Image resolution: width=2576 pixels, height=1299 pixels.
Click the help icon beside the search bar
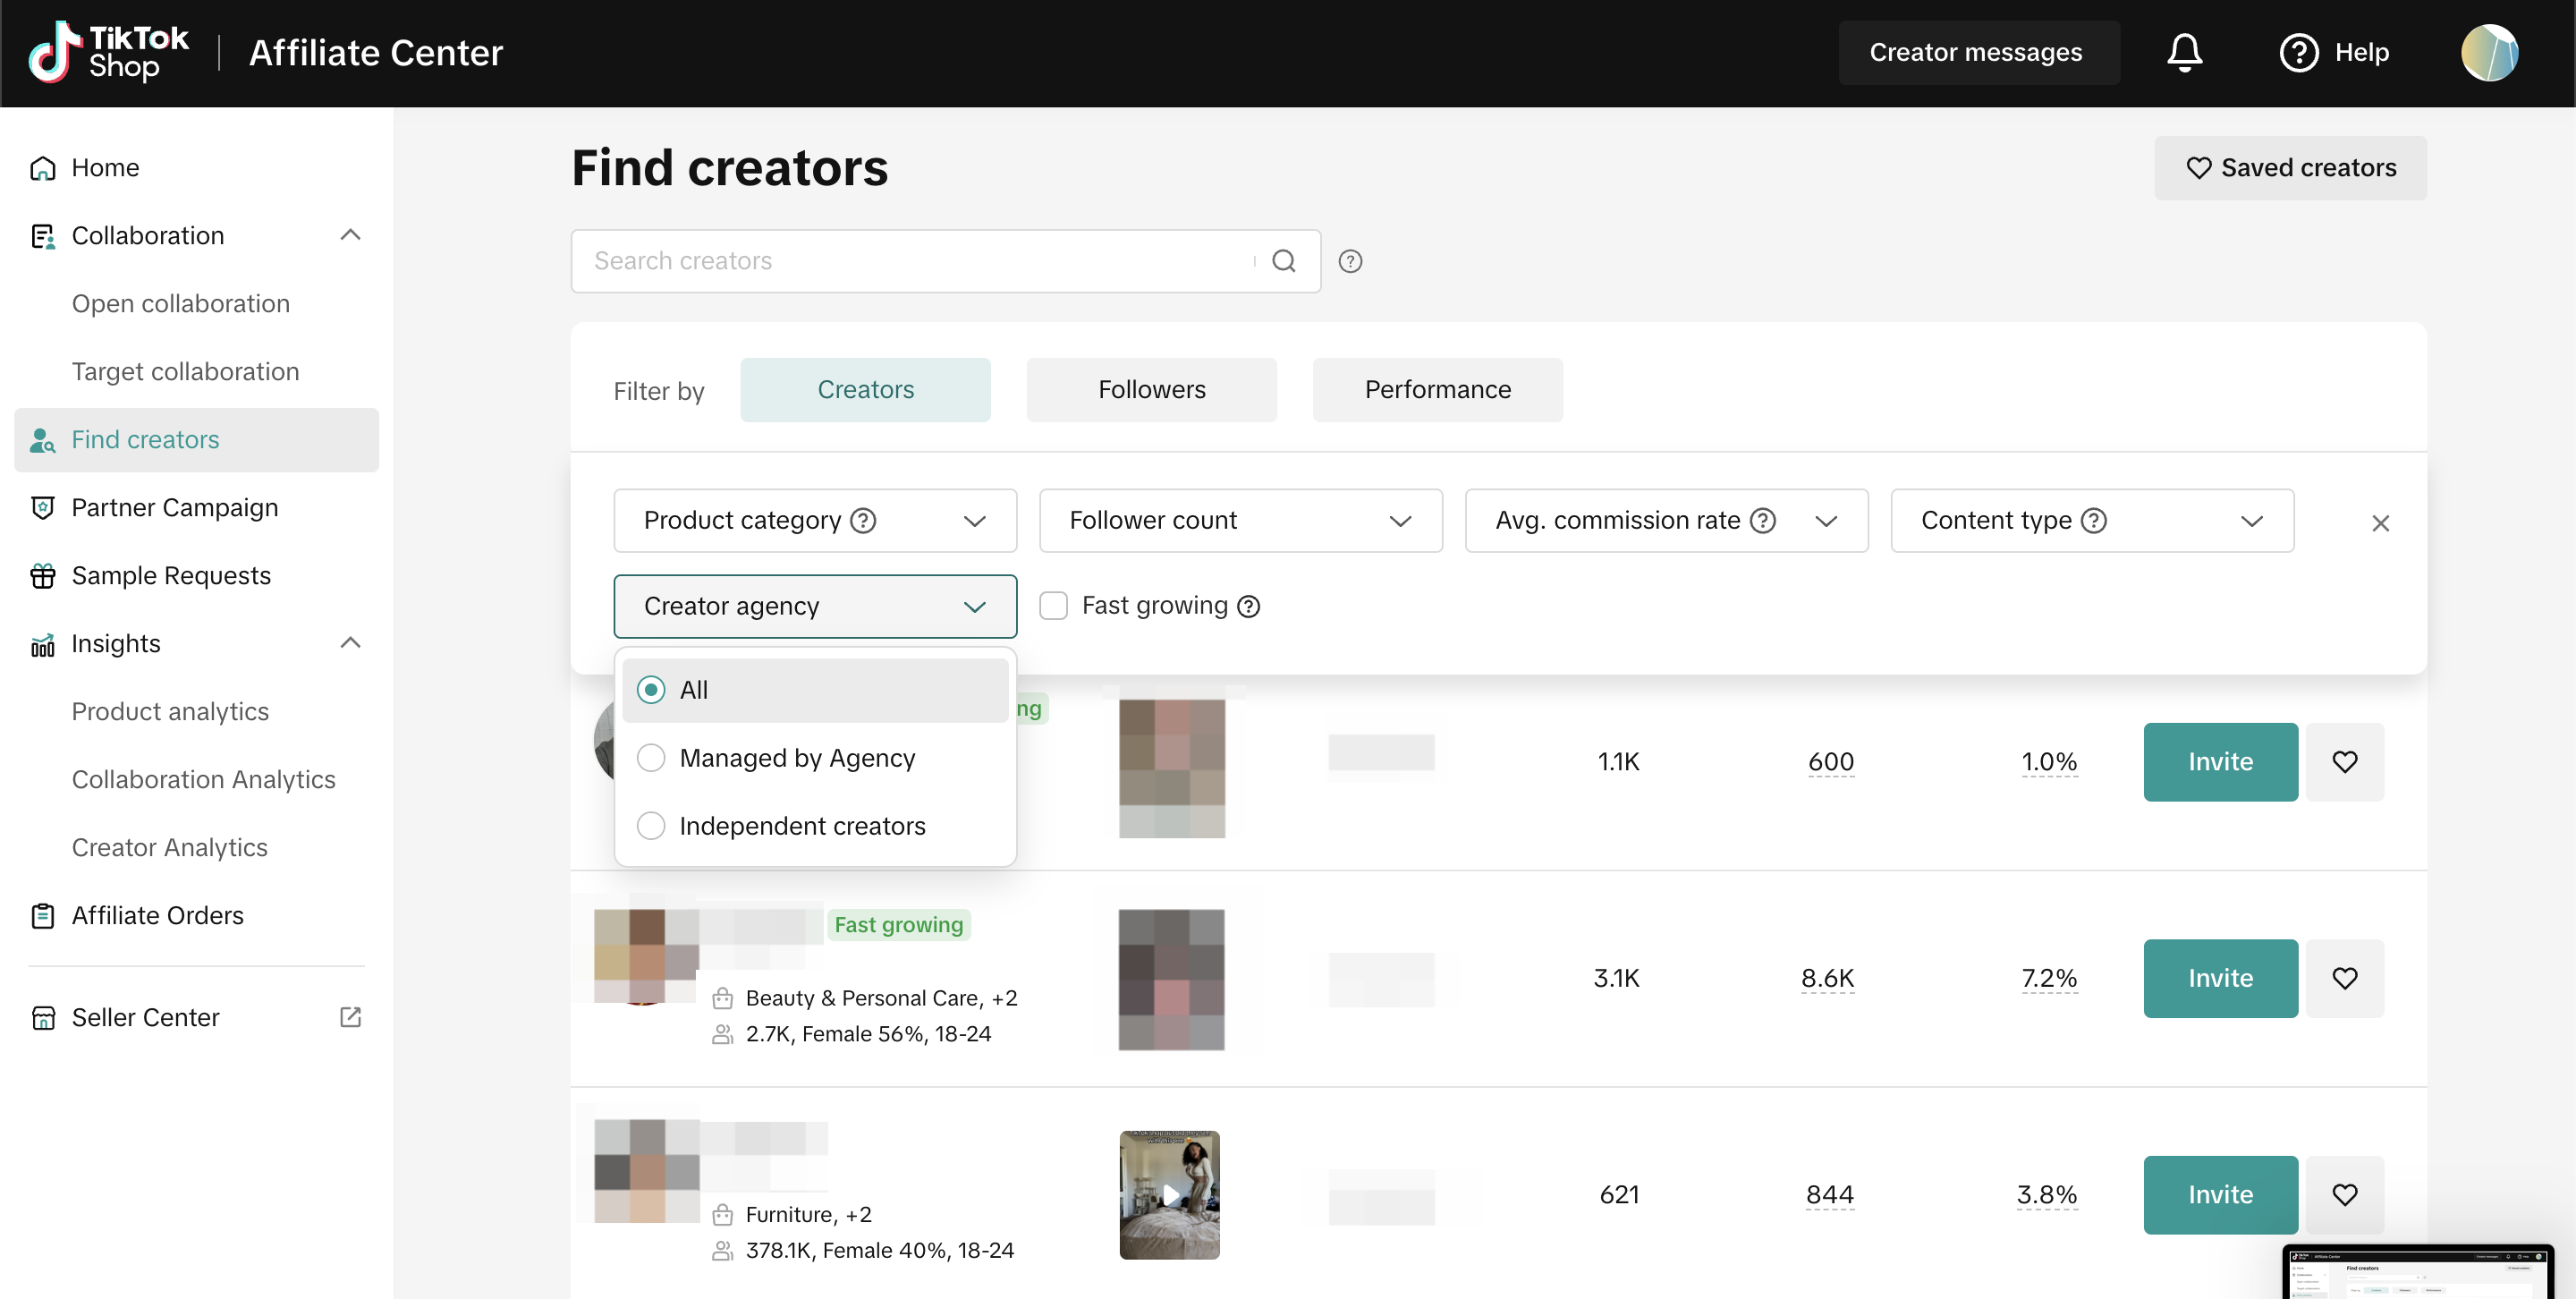tap(1350, 261)
